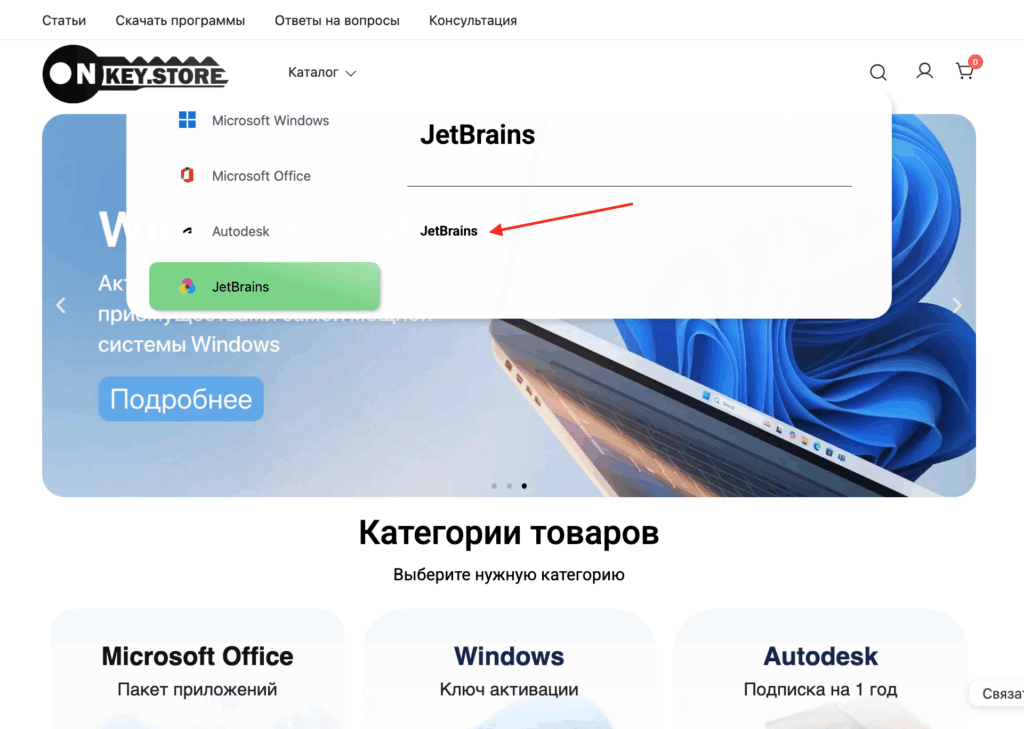This screenshot has height=729, width=1024.
Task: Expand the Каталог dropdown
Action: pos(322,73)
